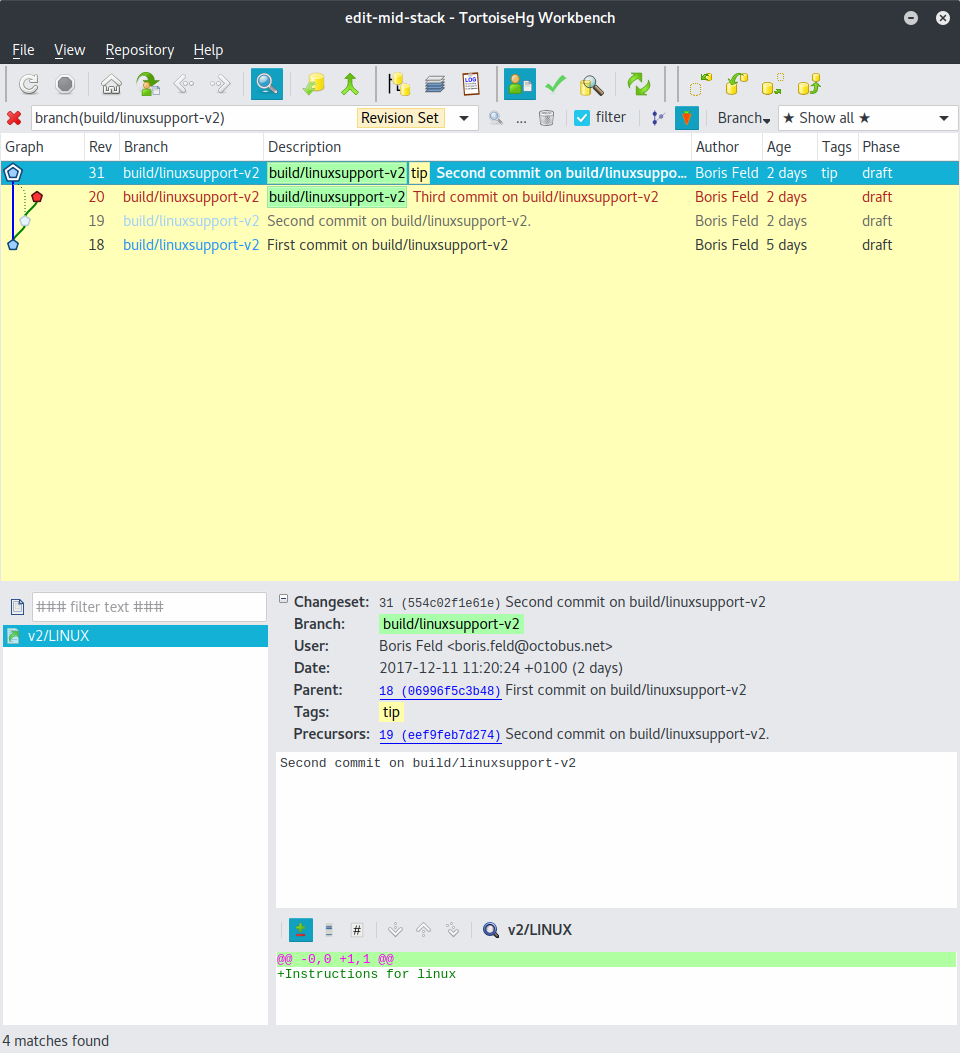Switch to commit view checkmark icon
The height and width of the screenshot is (1053, 960).
(556, 85)
